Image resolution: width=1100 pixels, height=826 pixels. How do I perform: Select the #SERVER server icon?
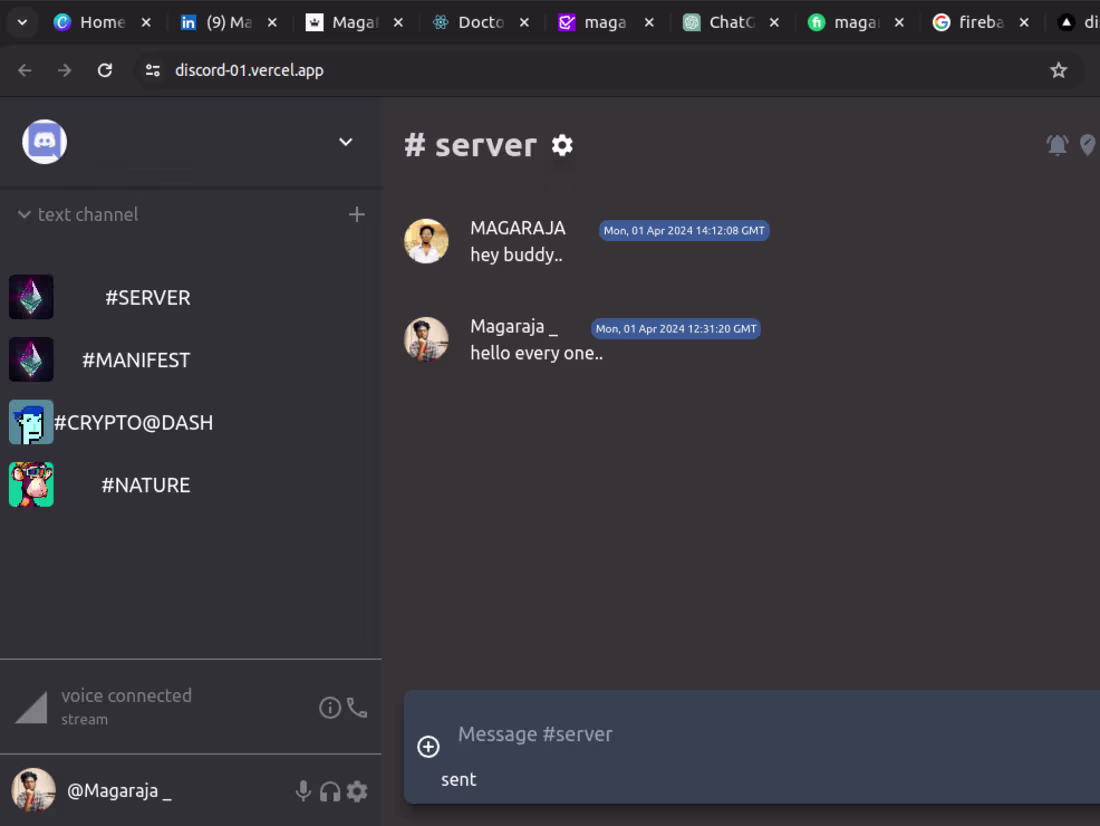click(31, 297)
